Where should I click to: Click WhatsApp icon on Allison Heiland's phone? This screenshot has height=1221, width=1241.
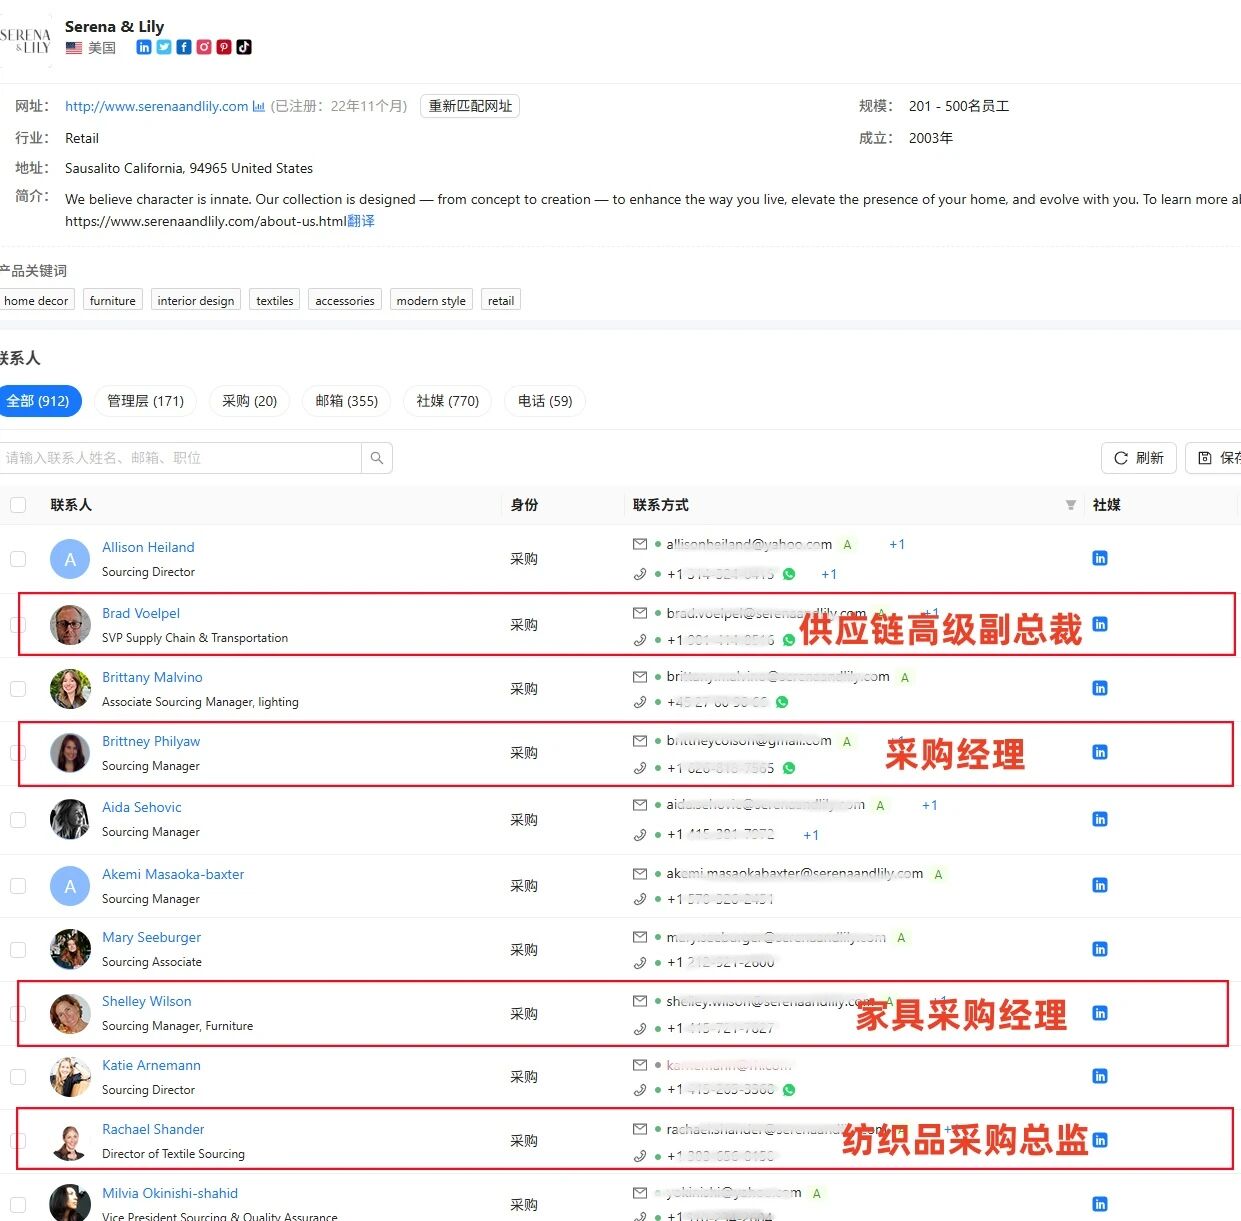tap(789, 574)
